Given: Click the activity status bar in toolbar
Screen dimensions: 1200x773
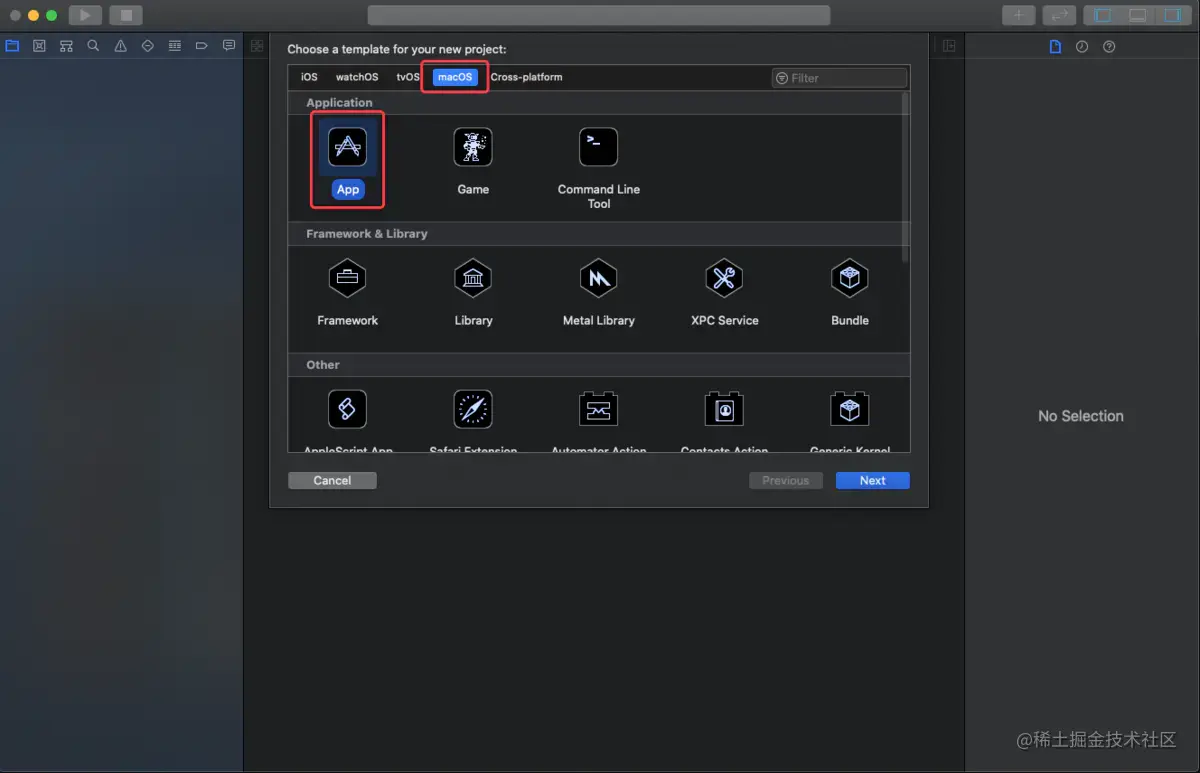Looking at the screenshot, I should 599,15.
